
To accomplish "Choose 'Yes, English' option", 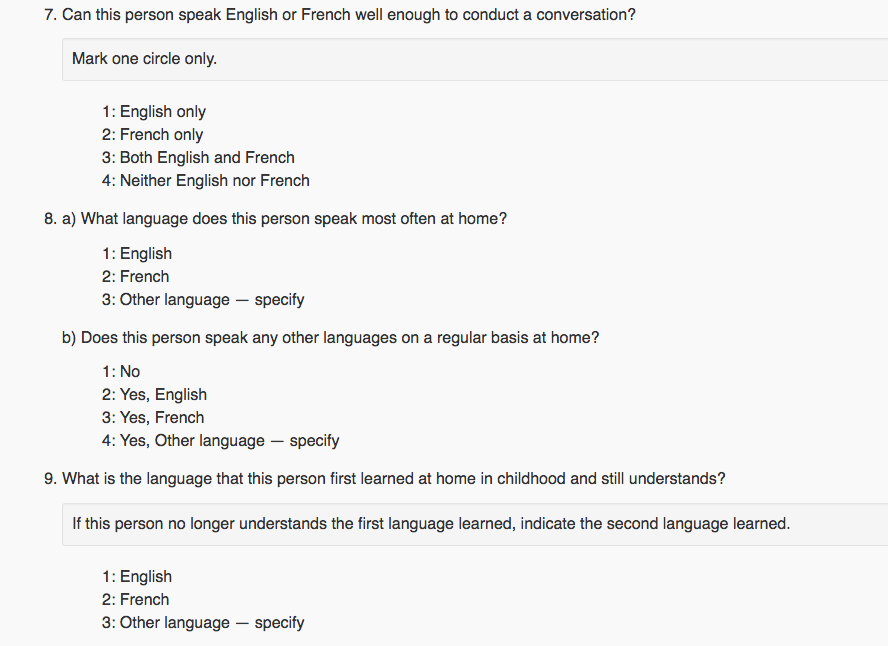I will pyautogui.click(x=154, y=395).
